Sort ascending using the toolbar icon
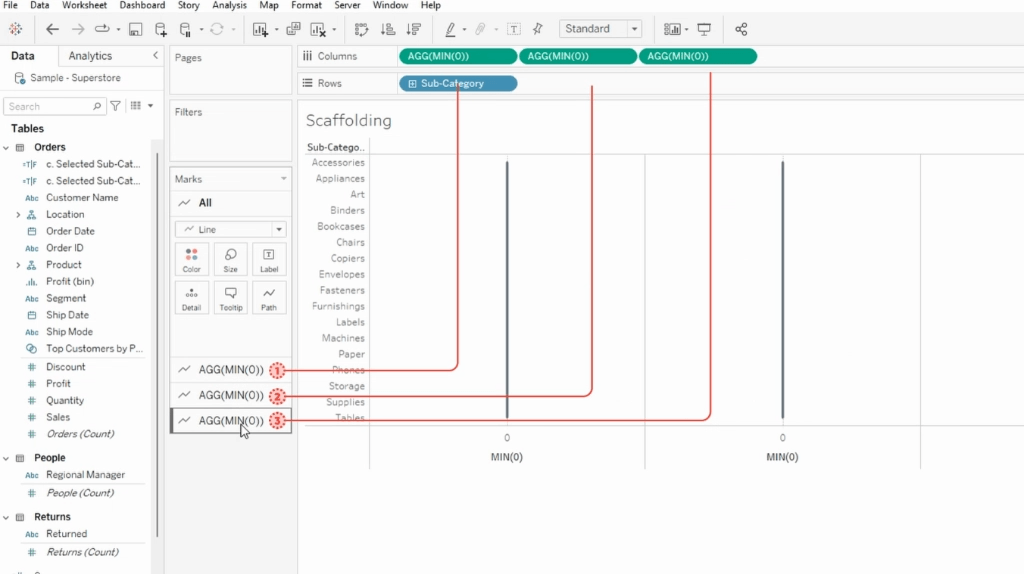The image size is (1024, 574). [x=388, y=29]
